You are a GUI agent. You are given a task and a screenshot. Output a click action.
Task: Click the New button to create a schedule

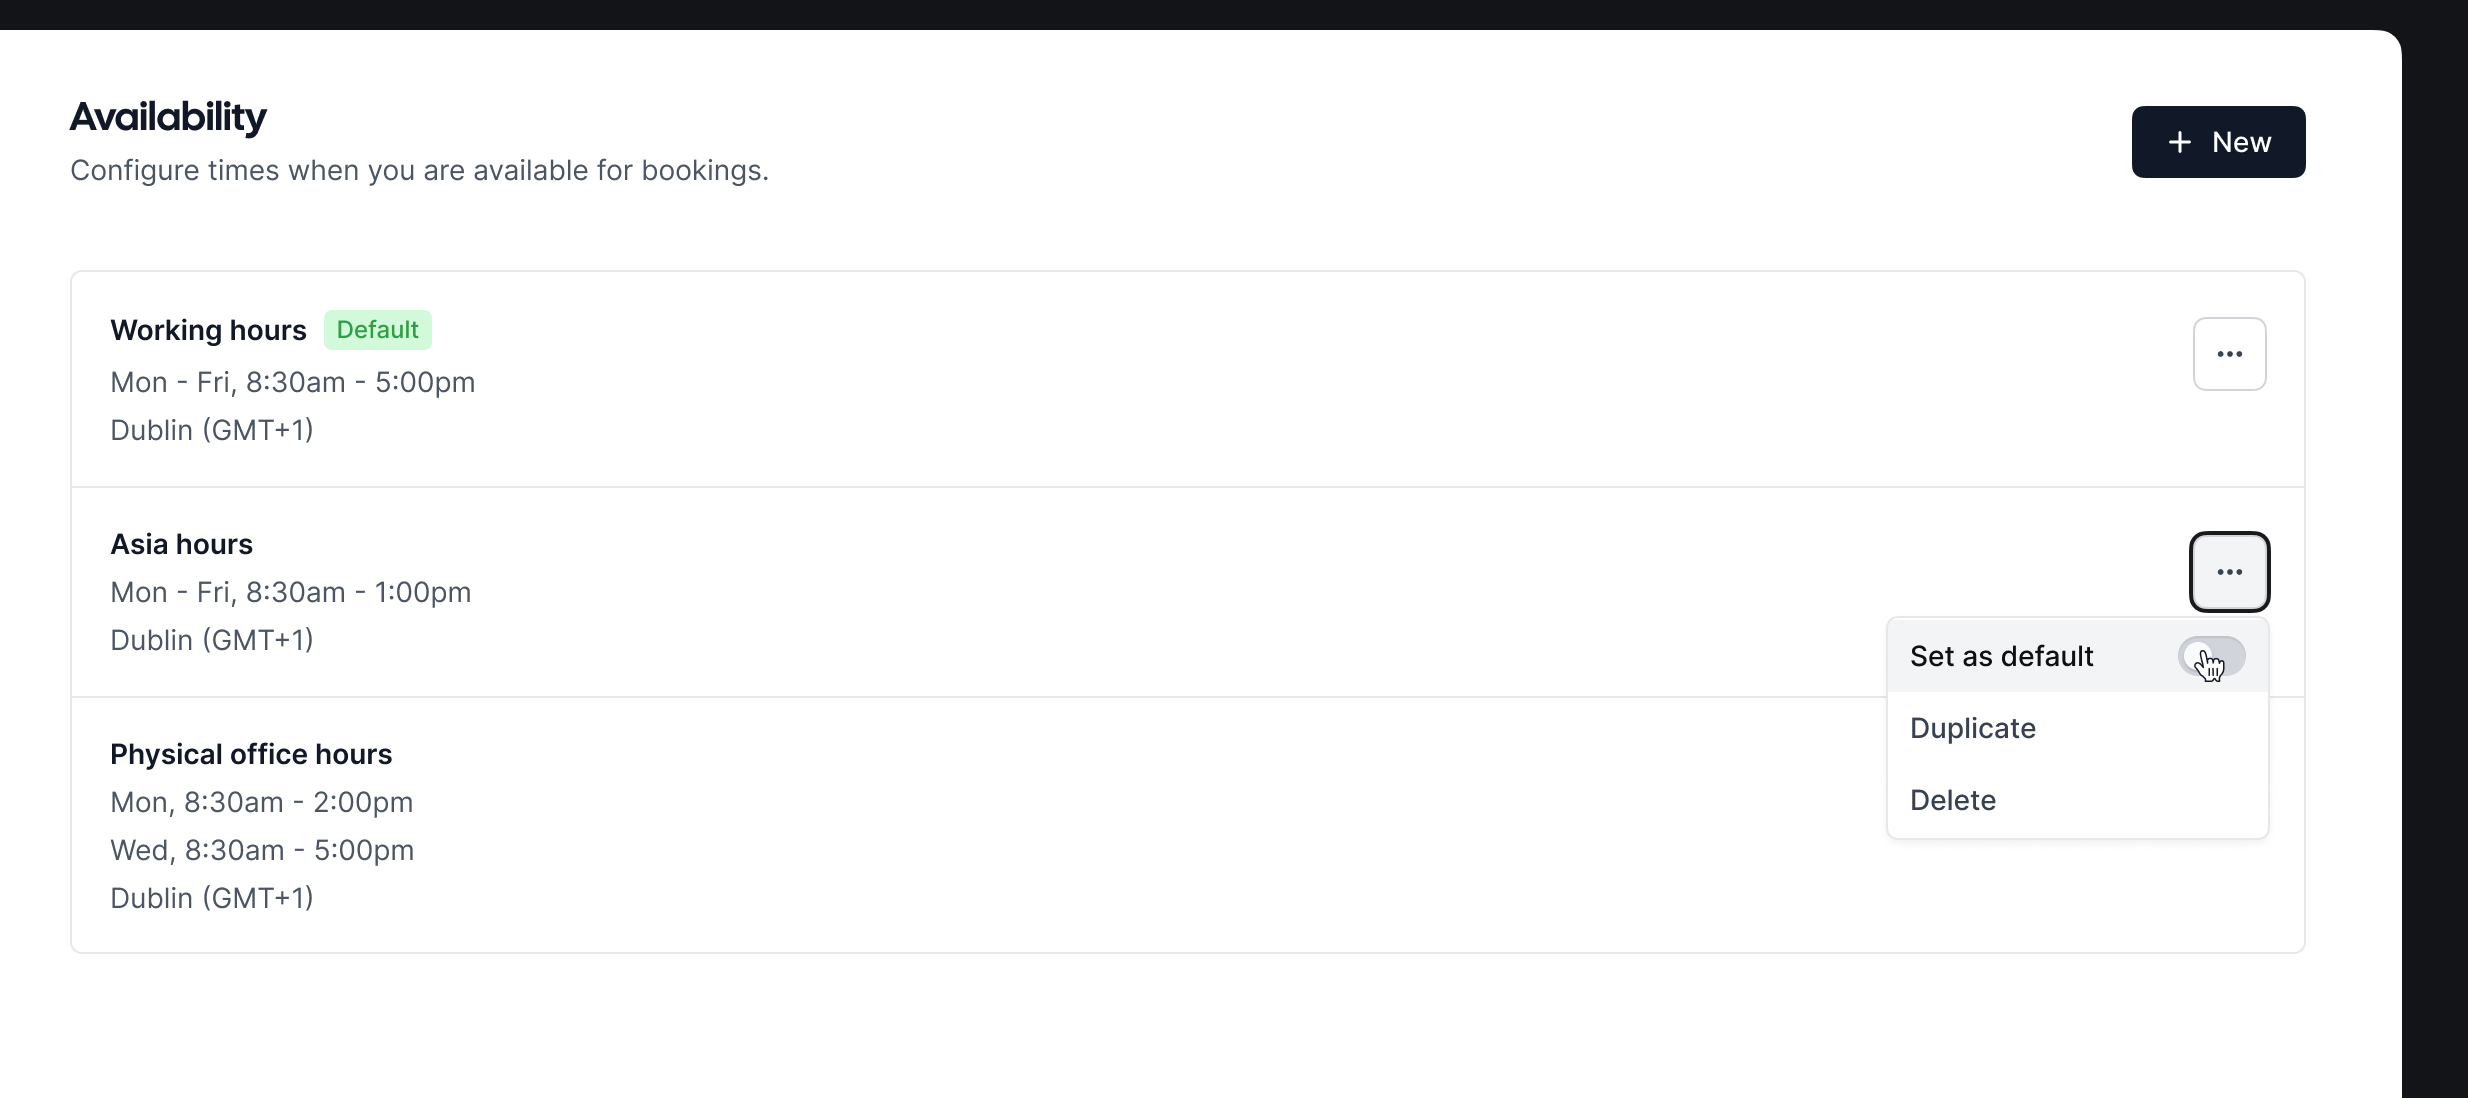2218,141
